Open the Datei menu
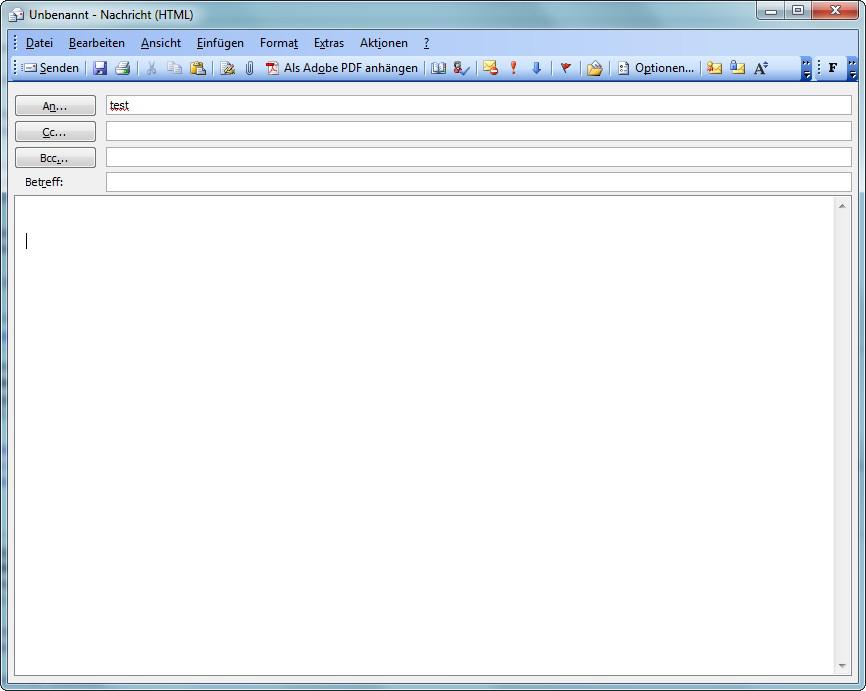 39,43
